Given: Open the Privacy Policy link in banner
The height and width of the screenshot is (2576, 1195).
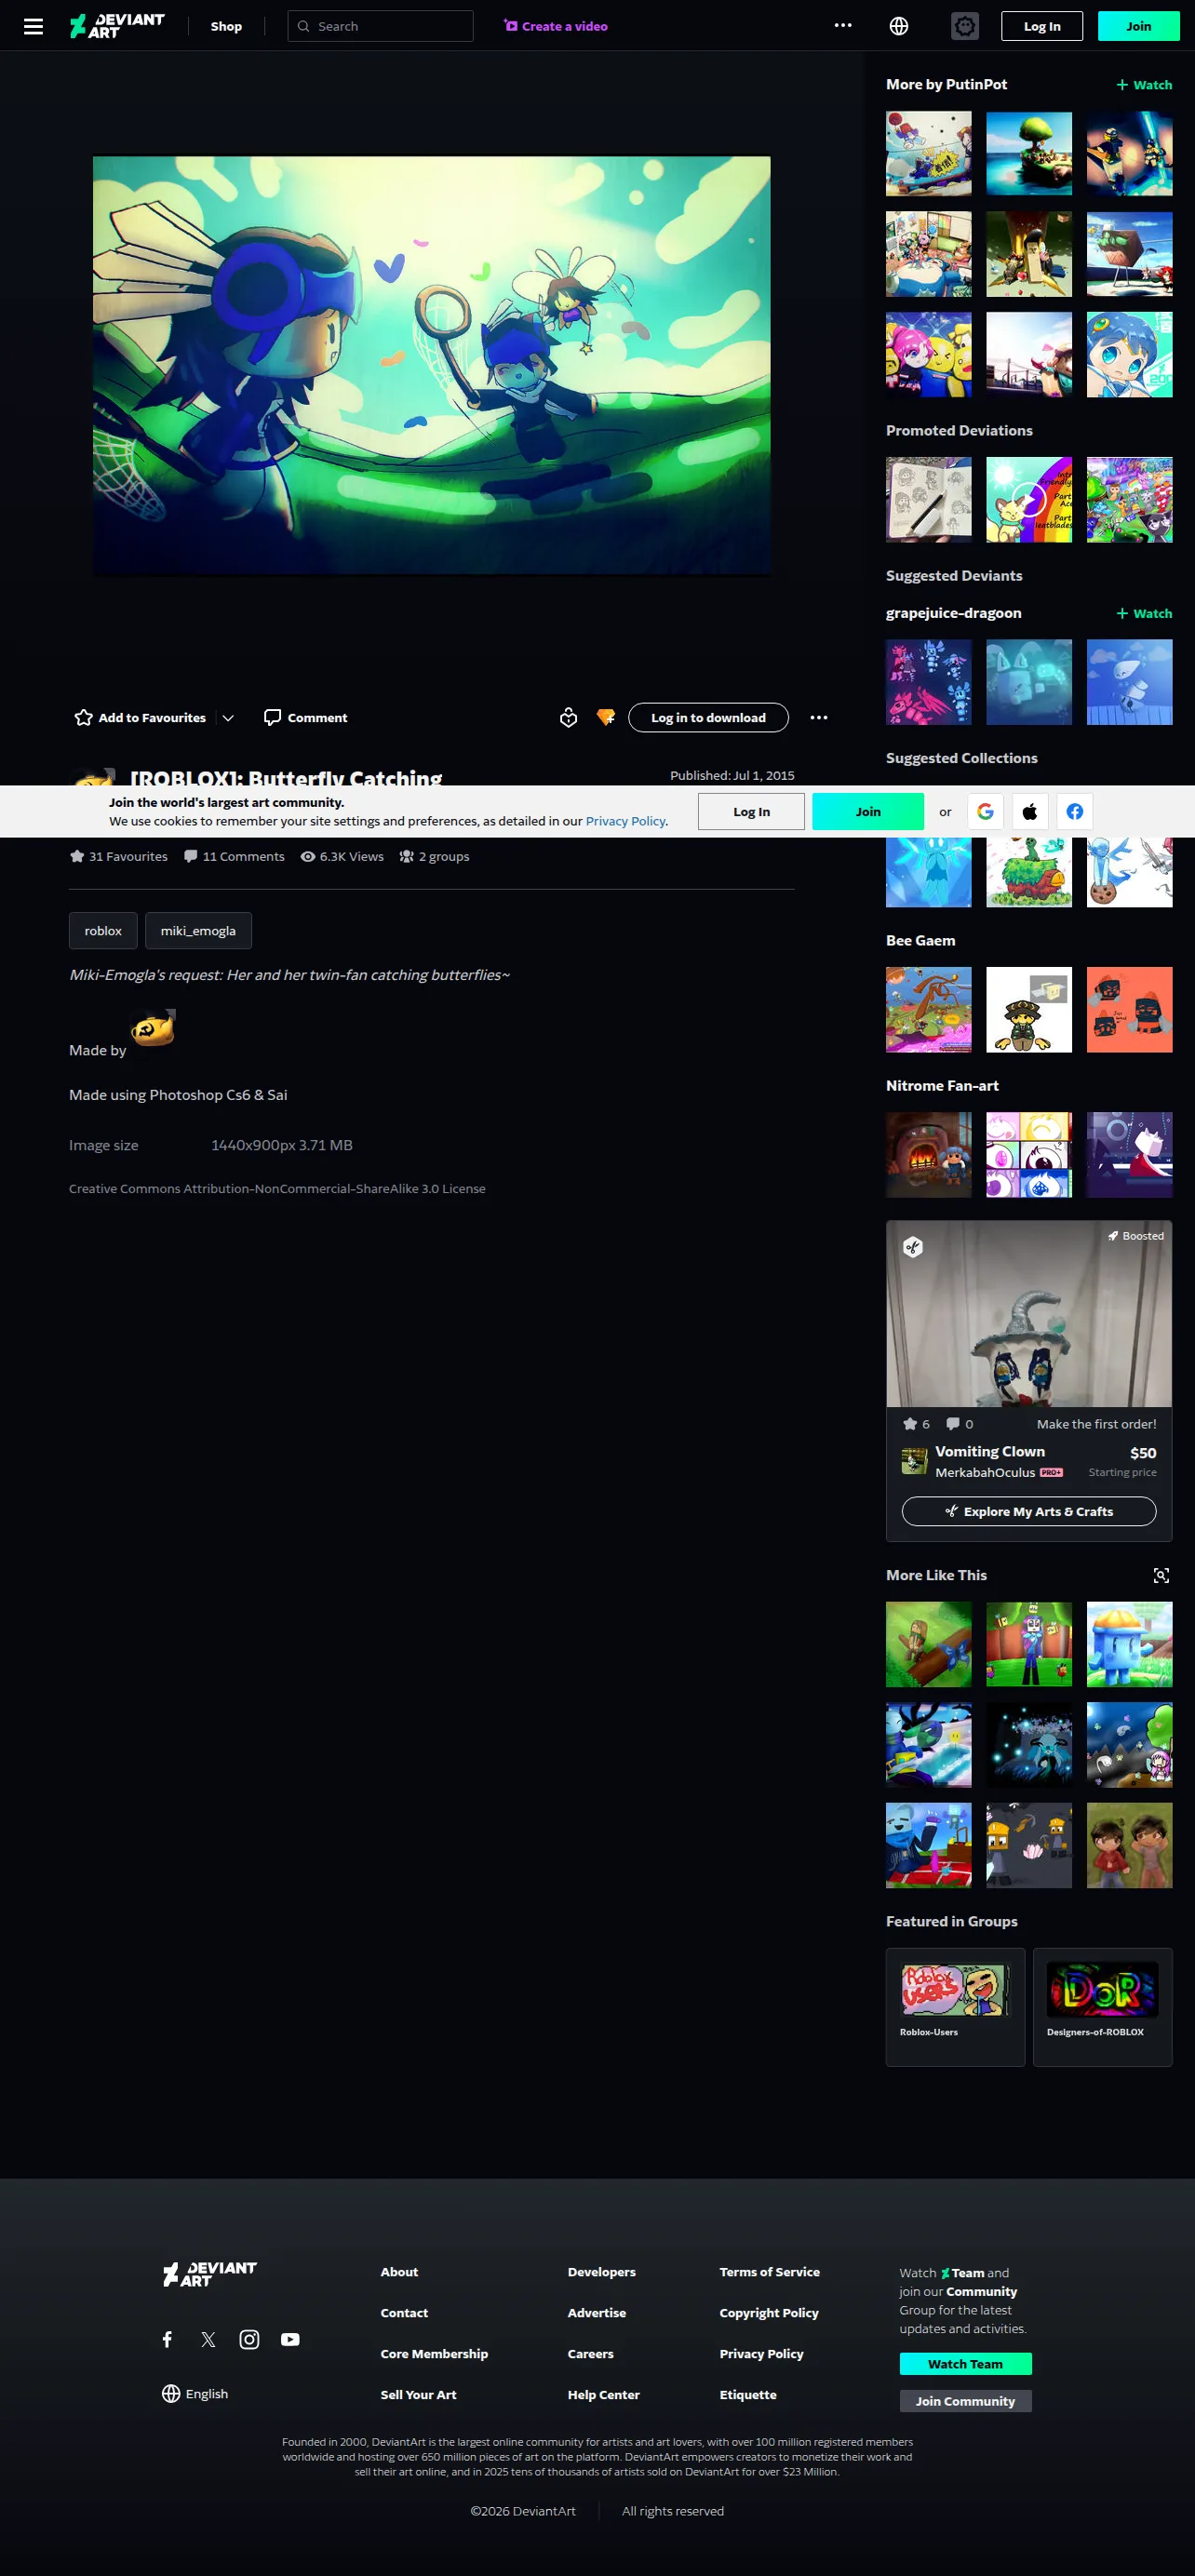Looking at the screenshot, I should pos(625,821).
